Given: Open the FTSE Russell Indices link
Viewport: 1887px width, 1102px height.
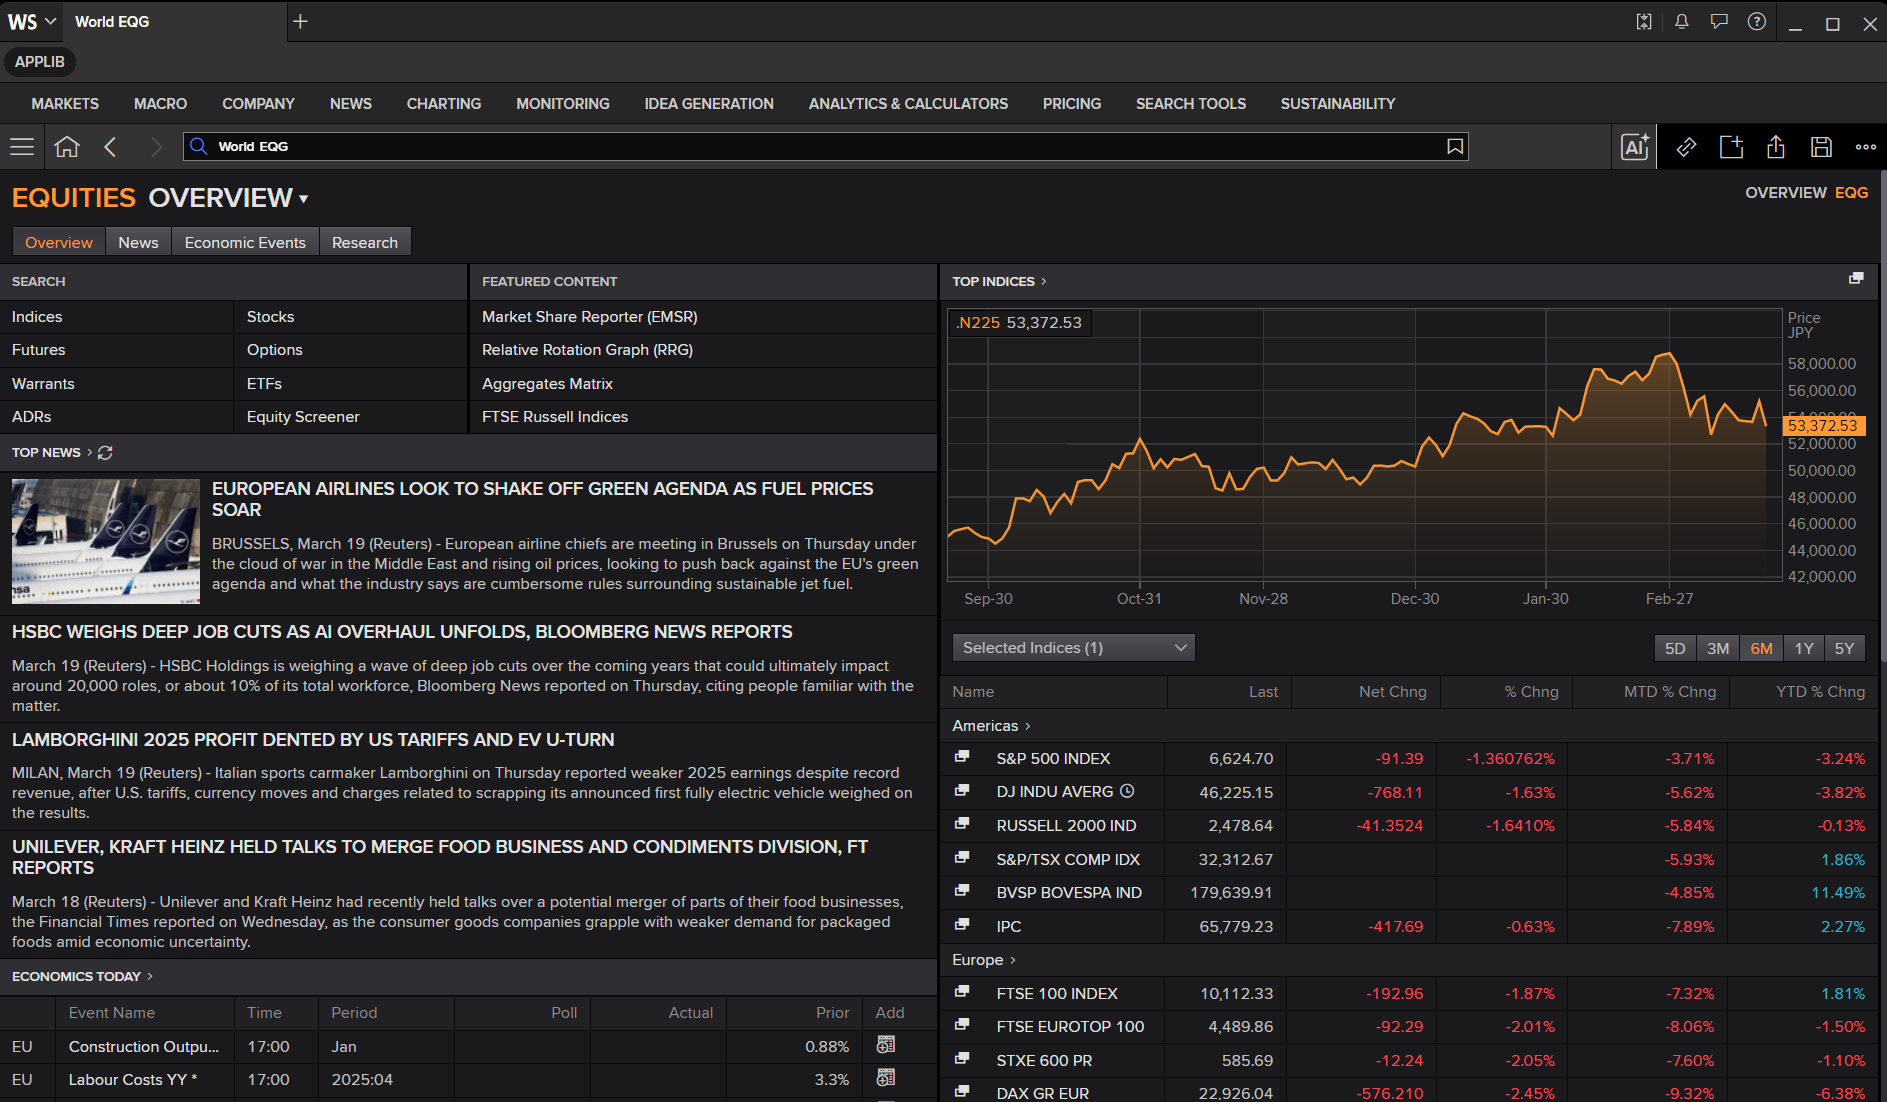Looking at the screenshot, I should click(555, 417).
